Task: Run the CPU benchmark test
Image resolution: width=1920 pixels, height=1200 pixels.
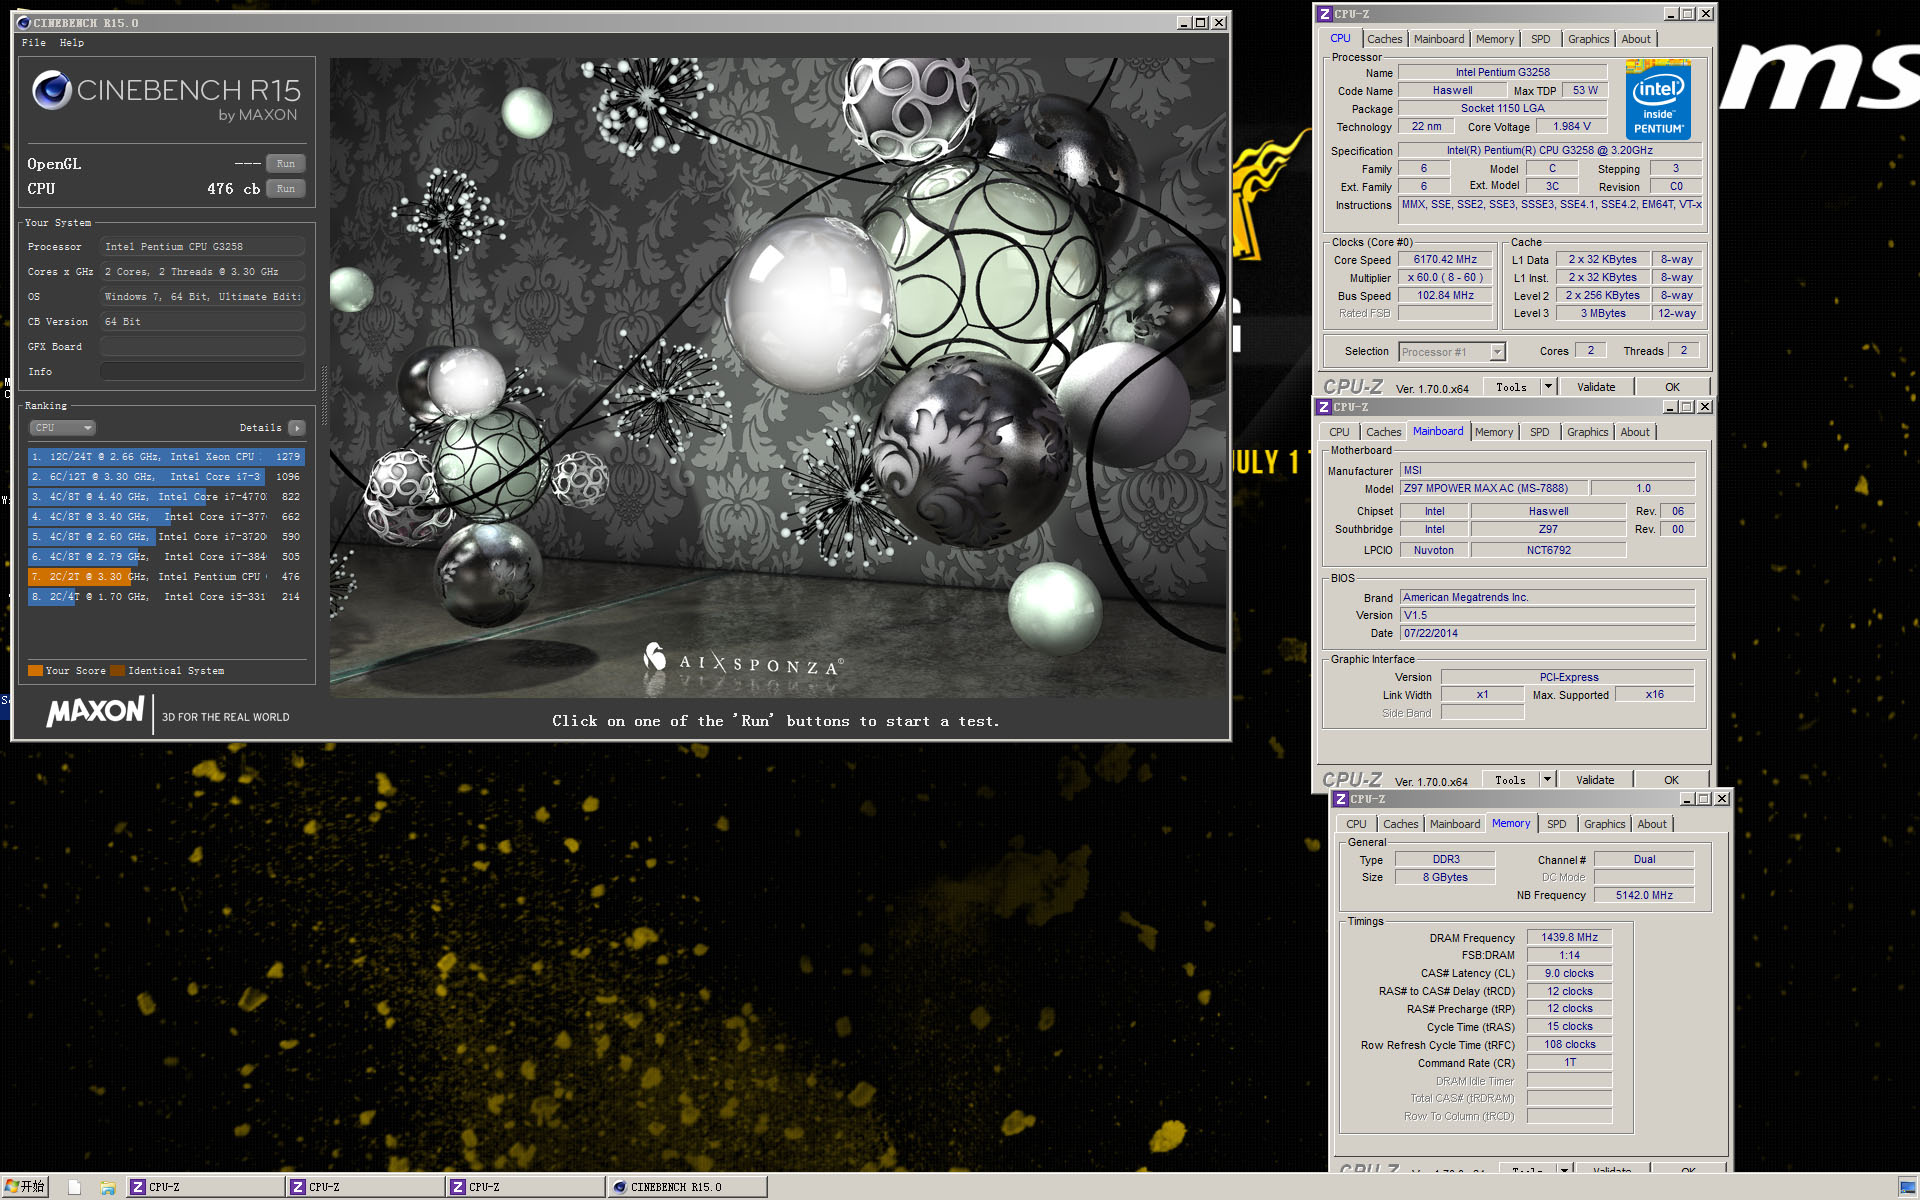Action: [286, 189]
